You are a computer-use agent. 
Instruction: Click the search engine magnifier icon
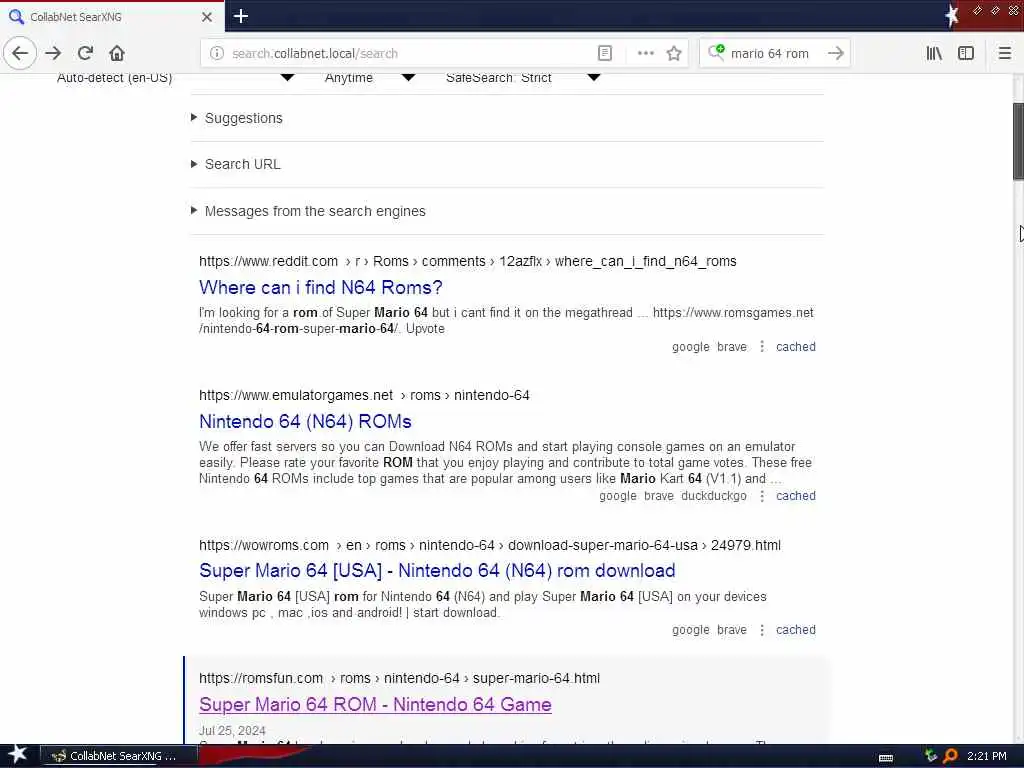point(716,53)
